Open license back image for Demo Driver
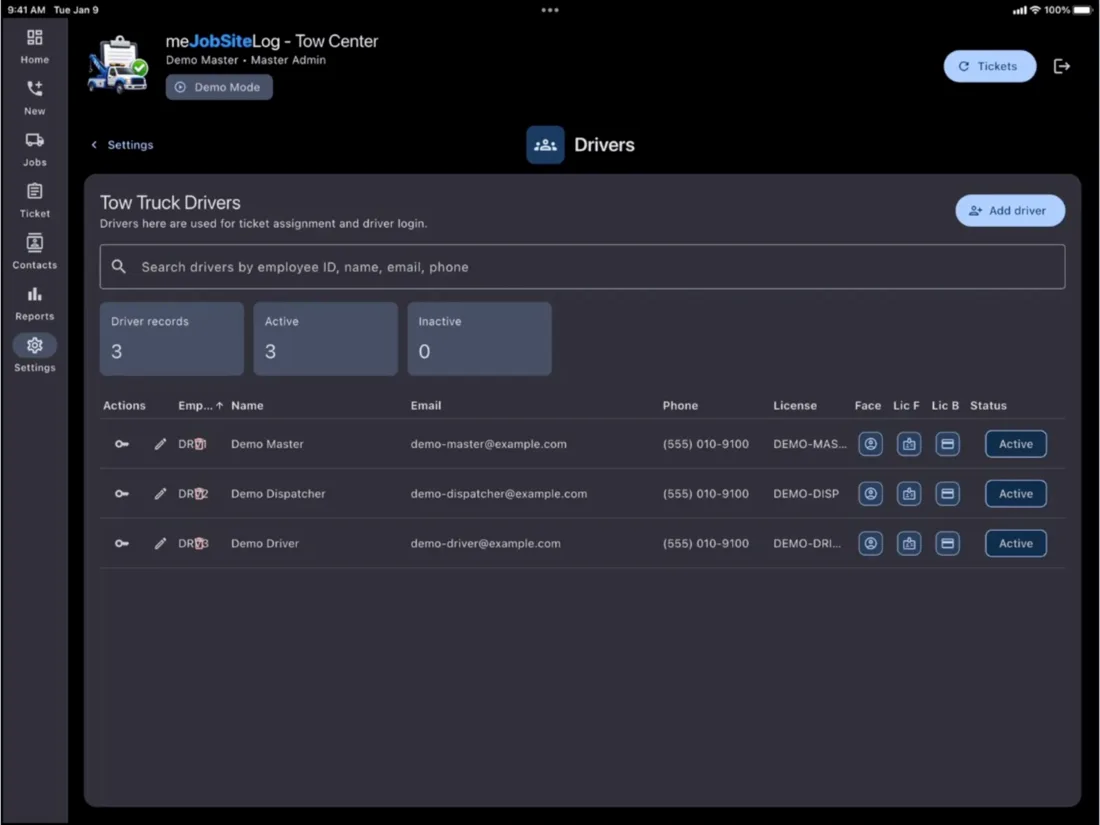Image resolution: width=1100 pixels, height=825 pixels. [x=947, y=544]
